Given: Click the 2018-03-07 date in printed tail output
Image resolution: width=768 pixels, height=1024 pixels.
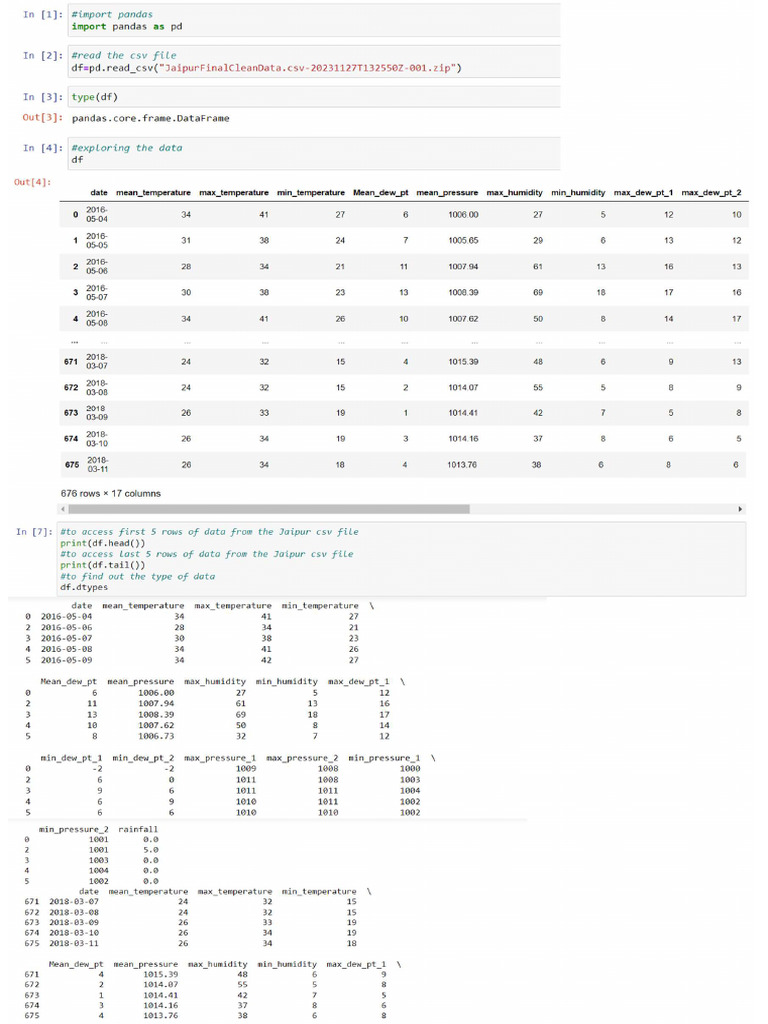Looking at the screenshot, I should (74, 902).
